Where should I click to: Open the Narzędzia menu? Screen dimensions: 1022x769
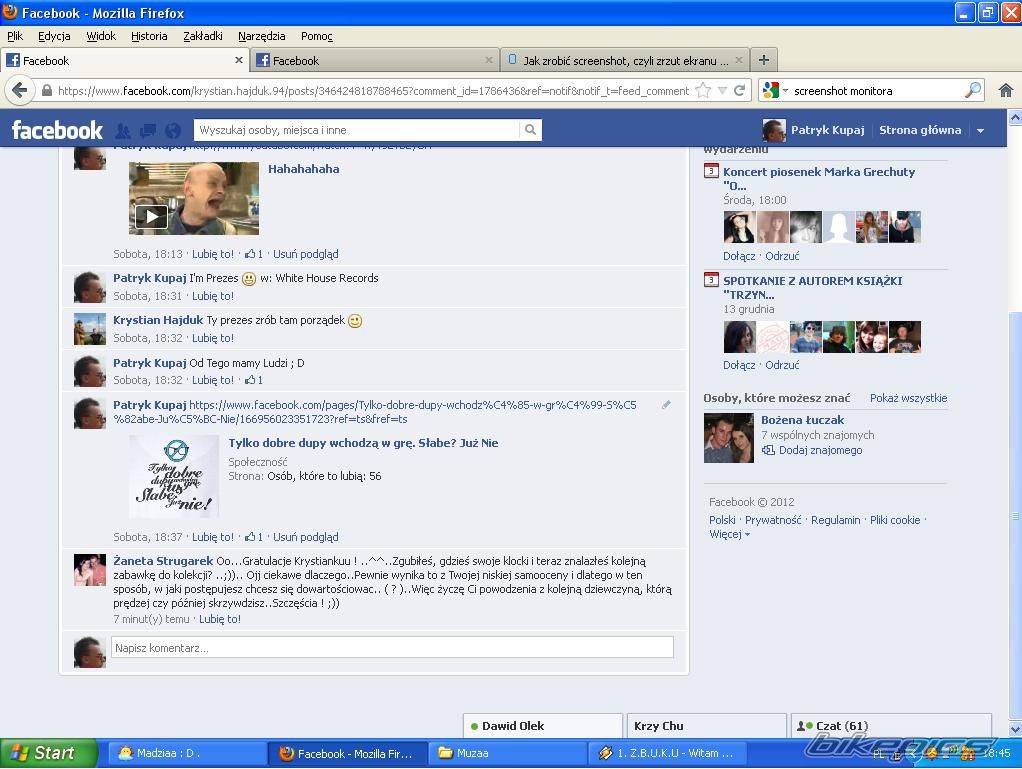[x=261, y=36]
